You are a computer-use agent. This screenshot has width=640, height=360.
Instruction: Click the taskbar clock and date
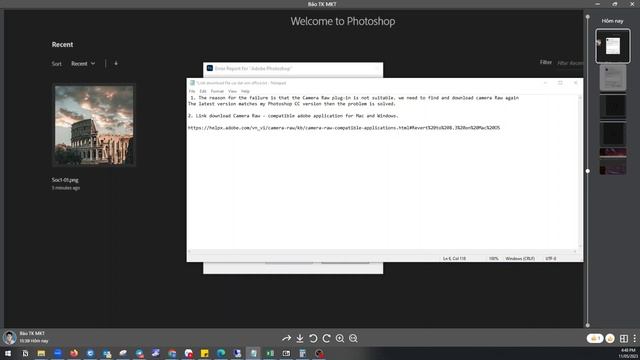point(628,353)
